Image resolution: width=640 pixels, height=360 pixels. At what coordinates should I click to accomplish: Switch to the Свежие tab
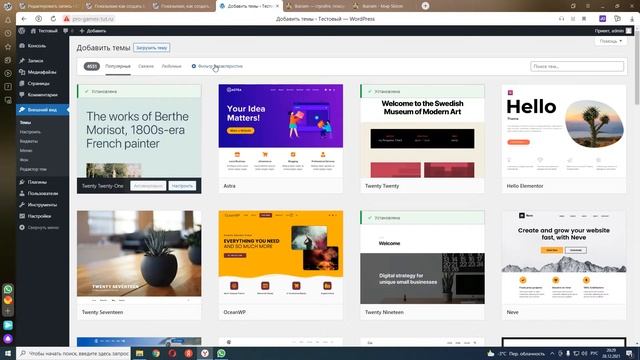[146, 66]
